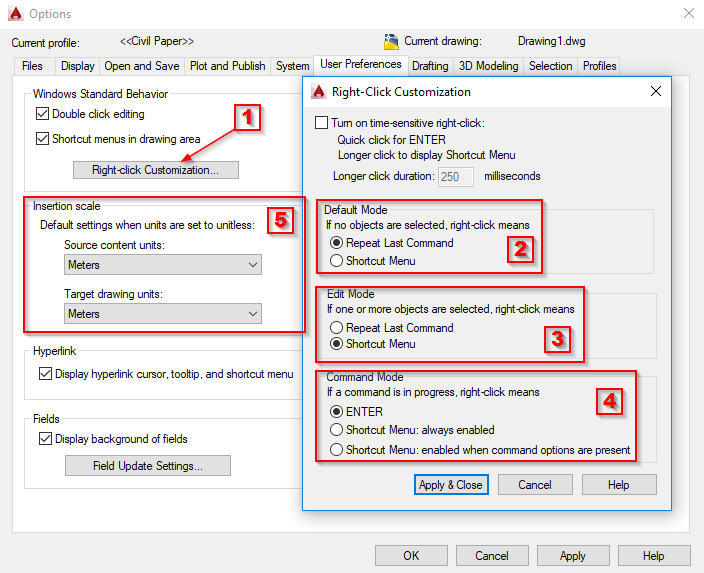Image resolution: width=704 pixels, height=573 pixels.
Task: Select Default Mode Repeat Last Command
Action: pyautogui.click(x=336, y=243)
